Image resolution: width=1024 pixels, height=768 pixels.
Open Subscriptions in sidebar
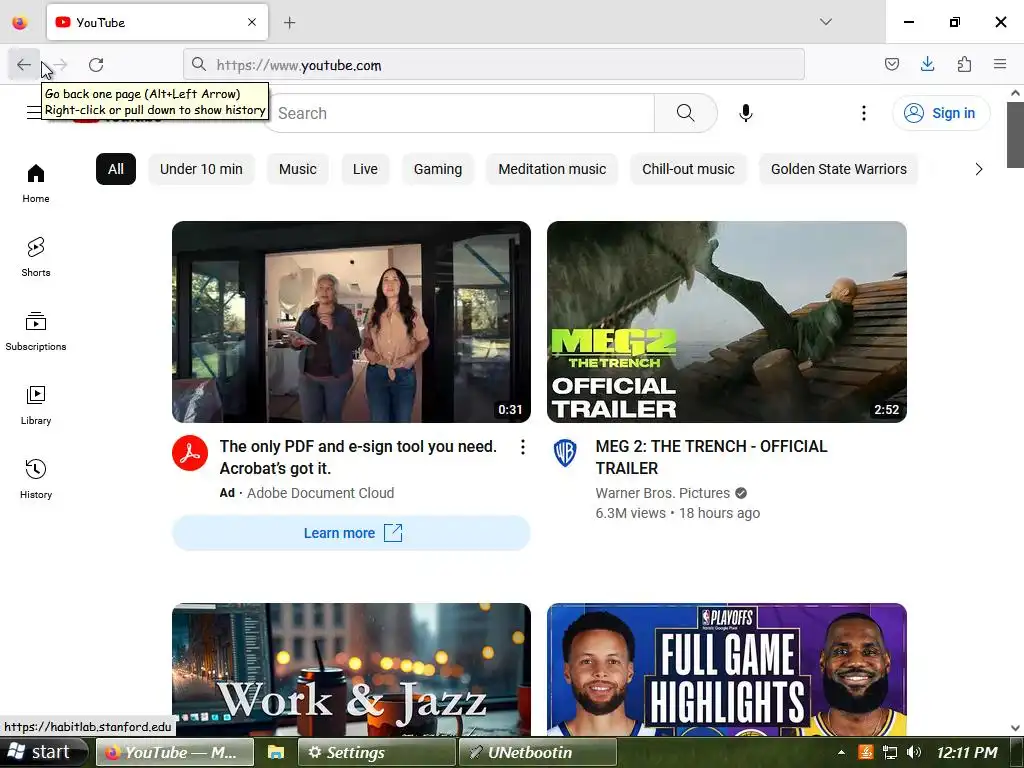click(x=36, y=331)
